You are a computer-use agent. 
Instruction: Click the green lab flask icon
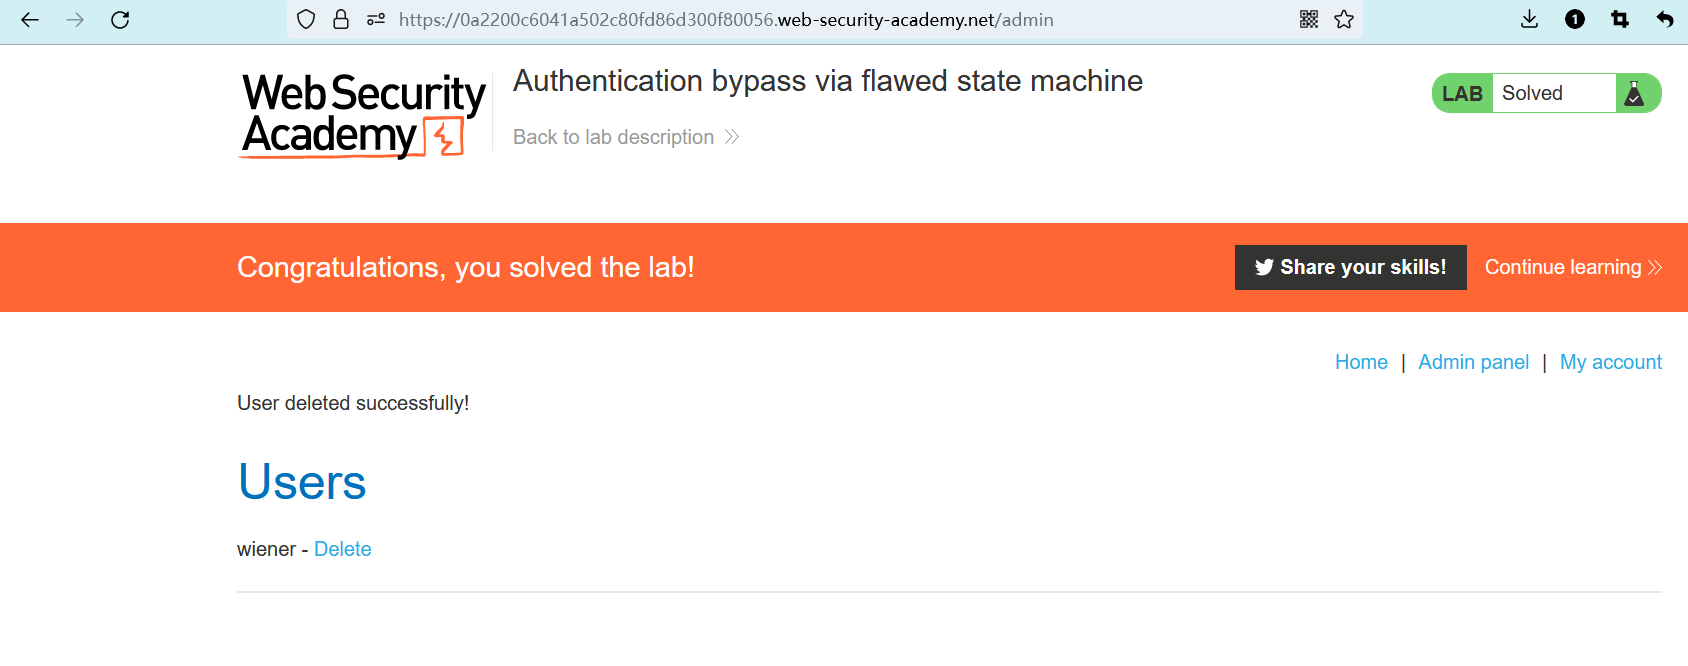pyautogui.click(x=1635, y=93)
